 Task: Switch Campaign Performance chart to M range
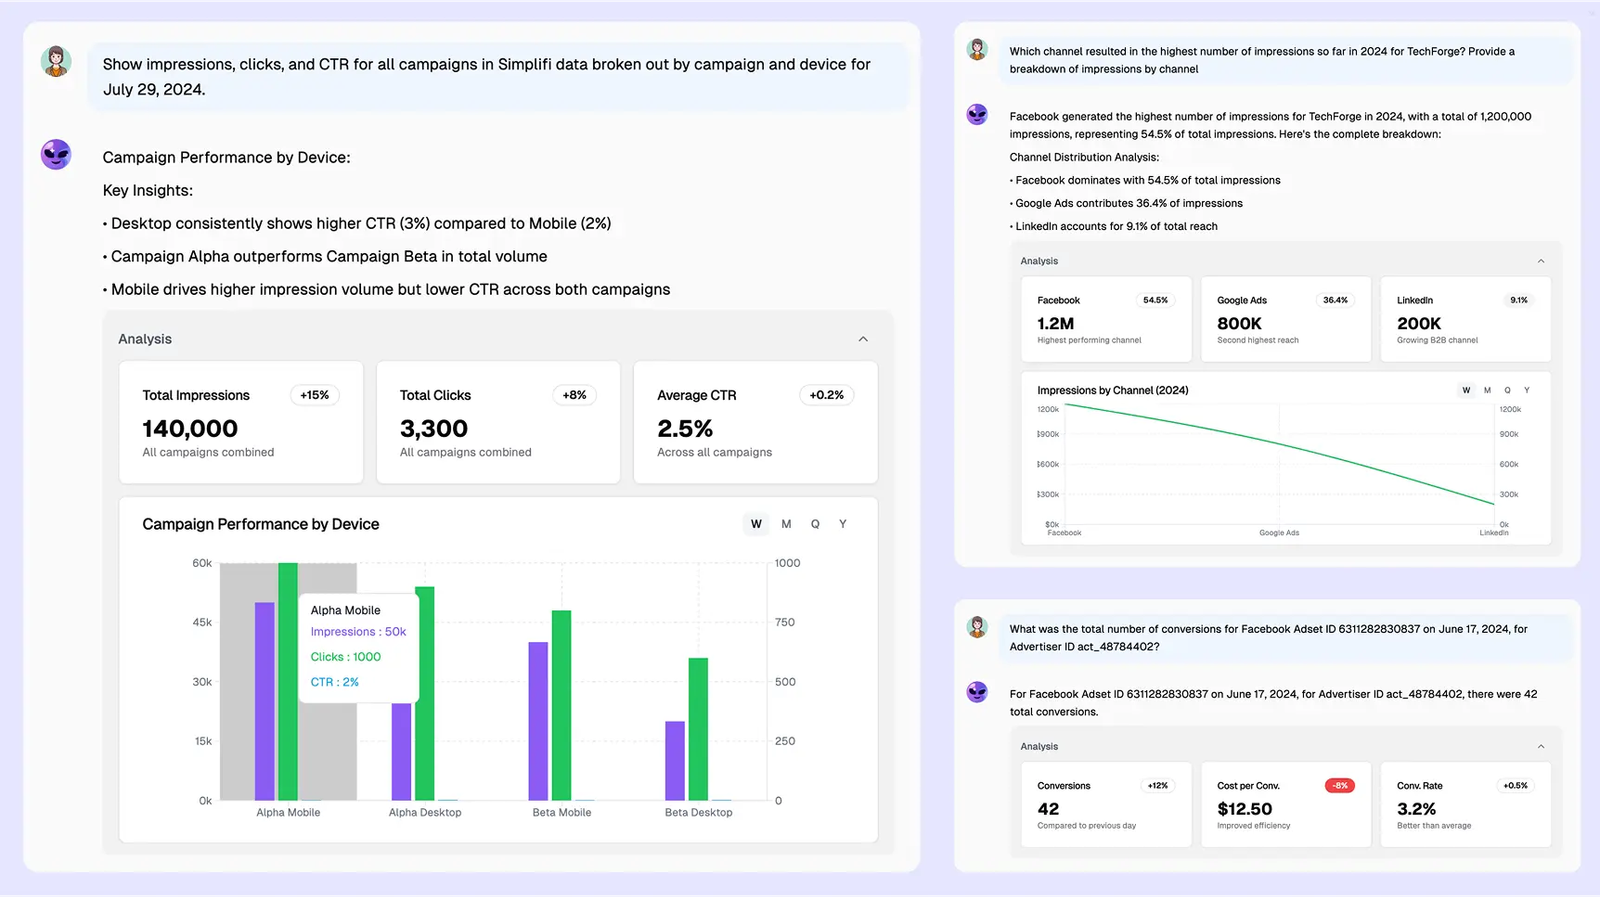coord(786,524)
